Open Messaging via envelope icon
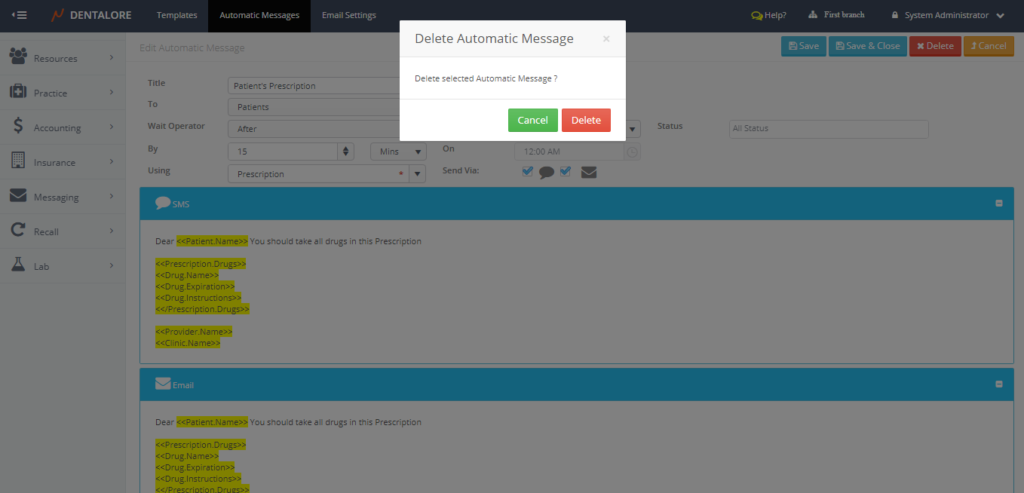 pyautogui.click(x=18, y=196)
